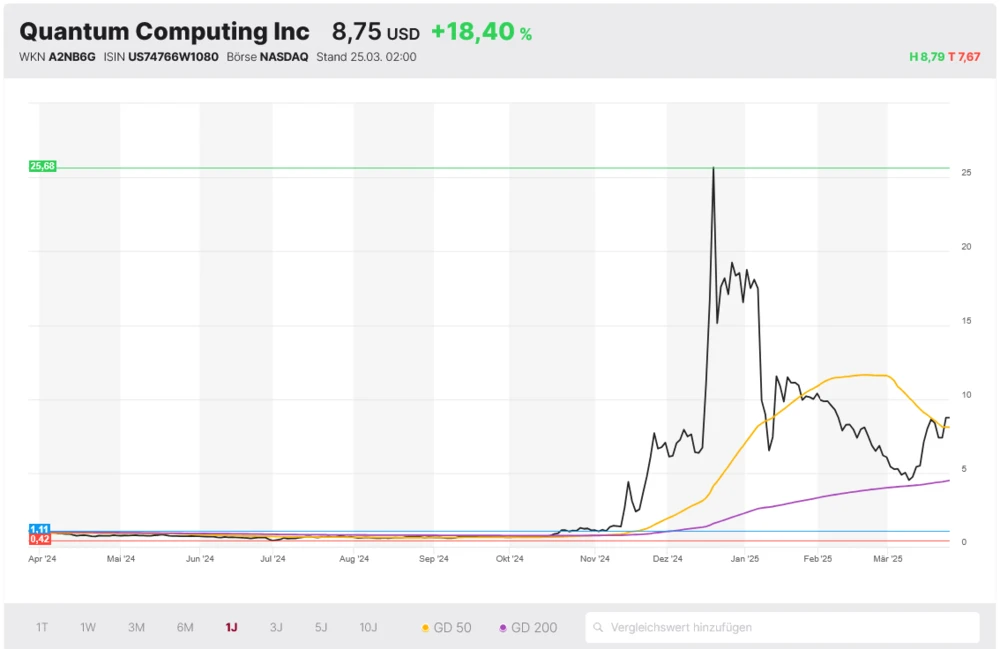This screenshot has width=1000, height=649.
Task: Switch chart to 1W range
Action: (x=88, y=628)
